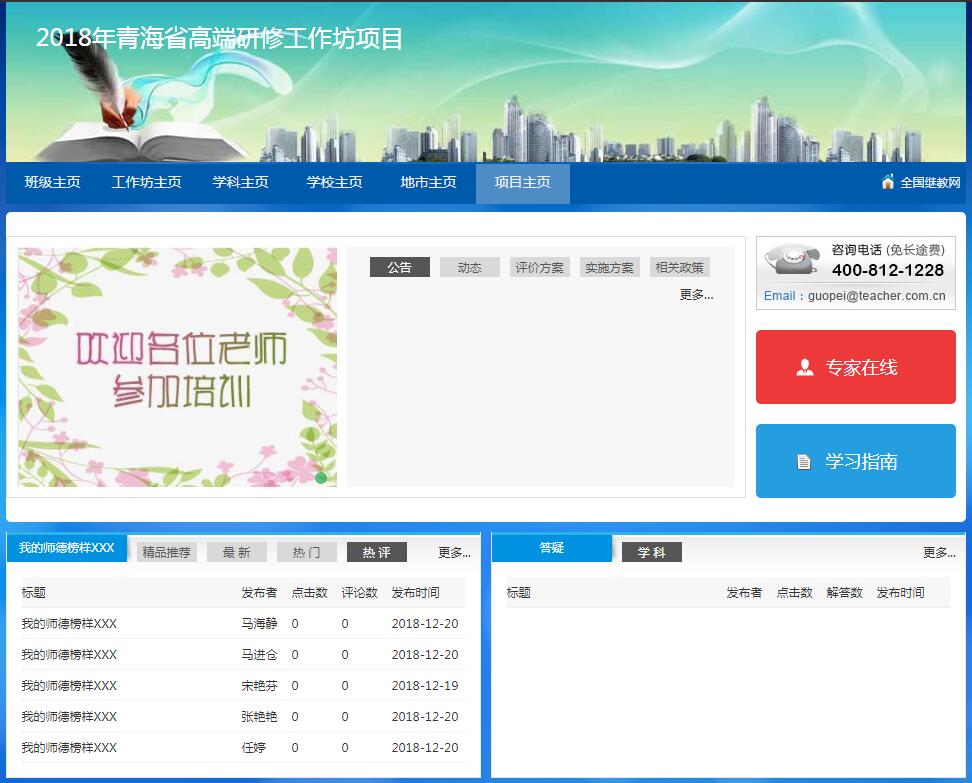This screenshot has height=783, width=972.
Task: Show the 实施方案 tab
Action: (x=610, y=267)
